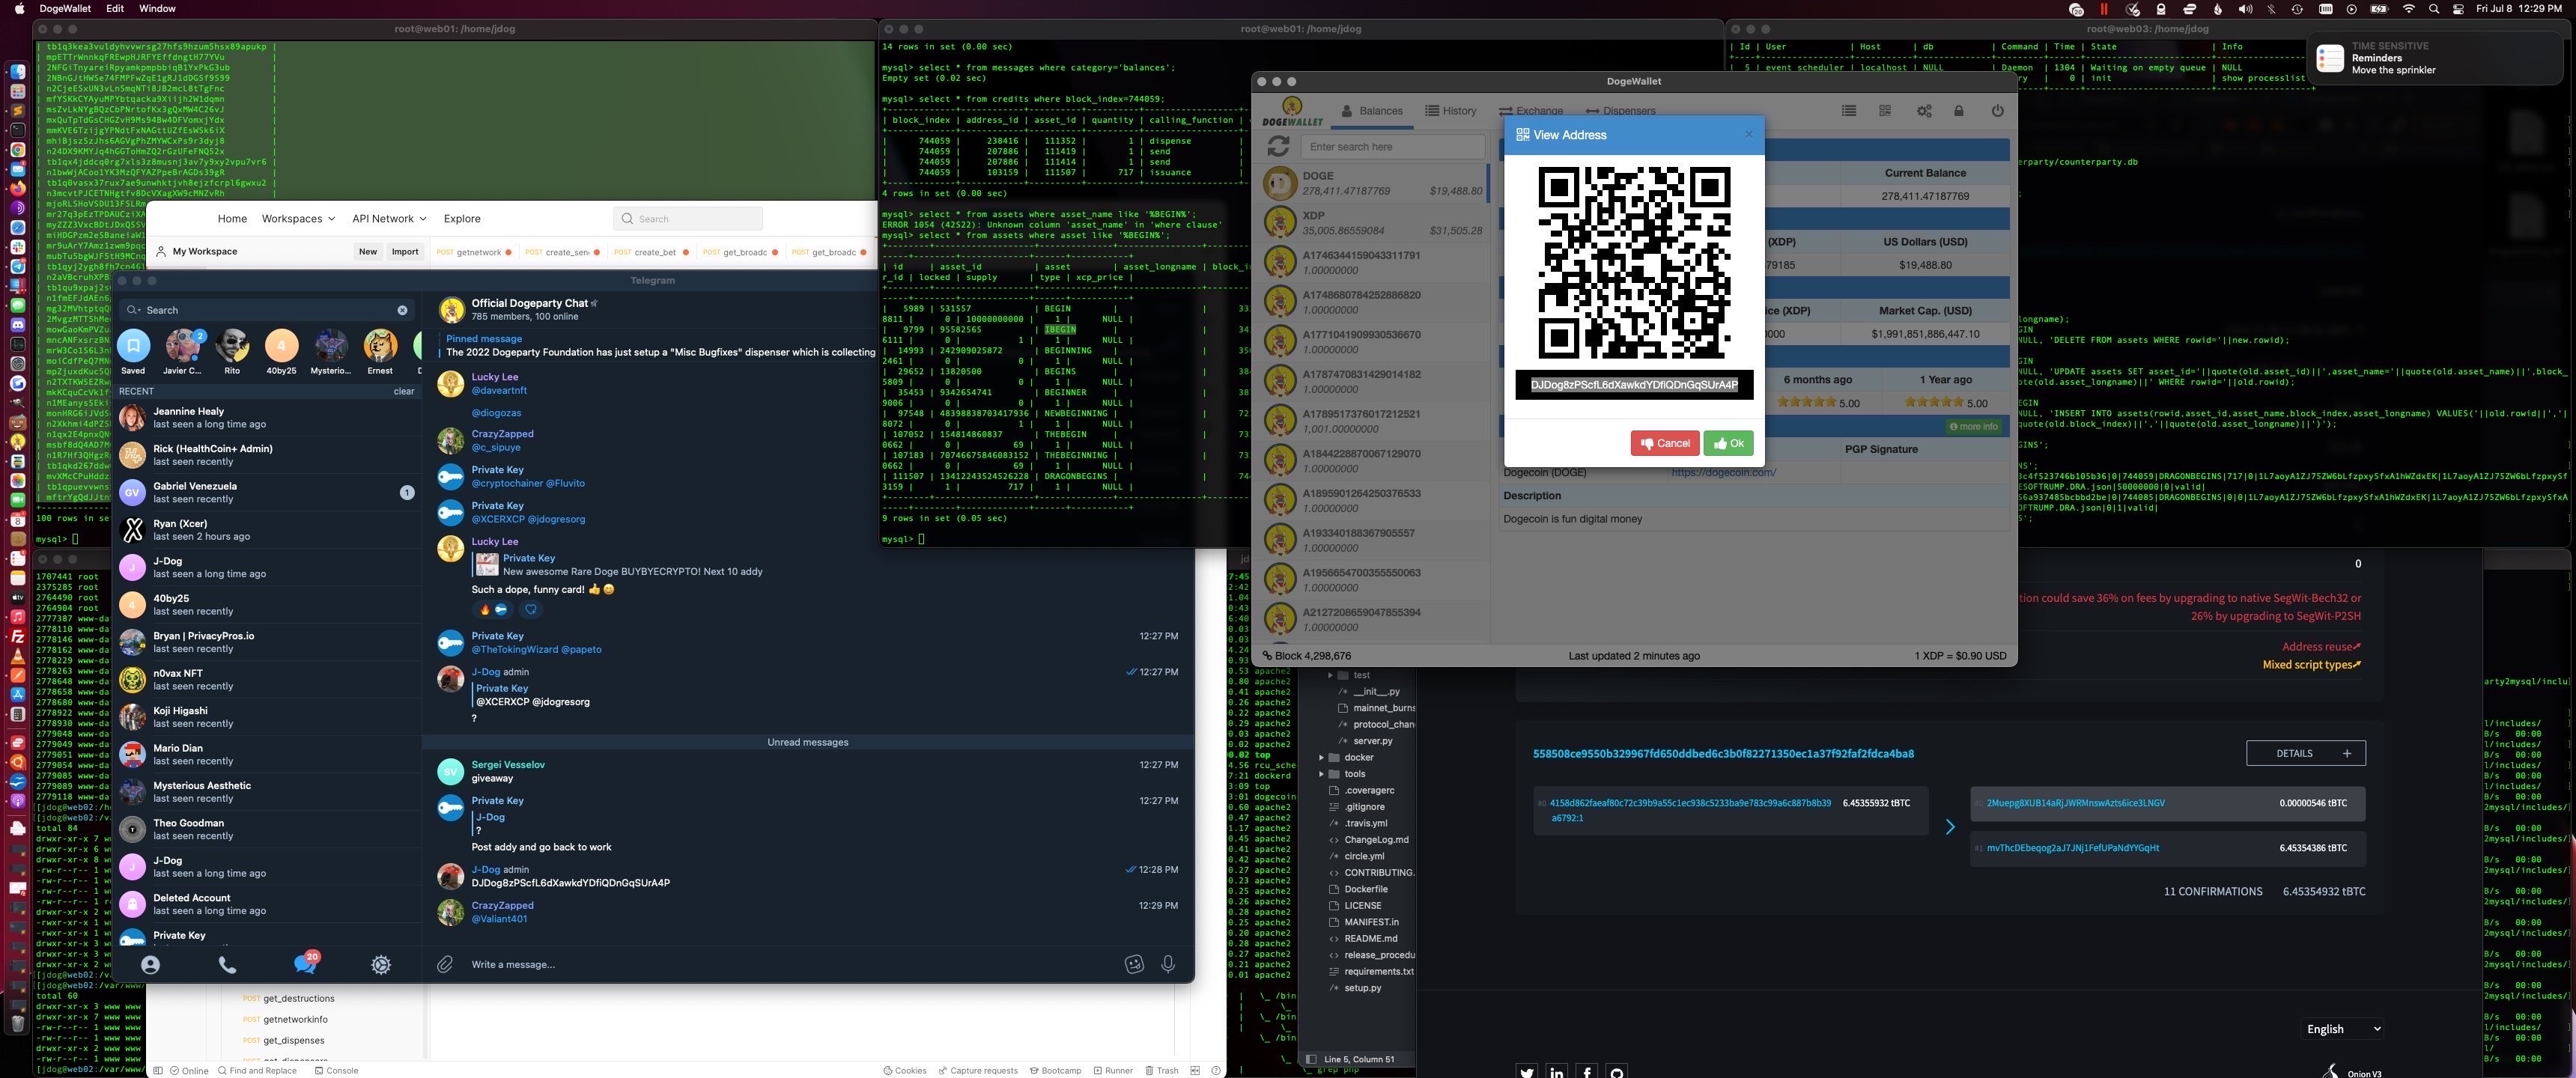
Task: Open Telegram chats icon with 20 badge
Action: tap(305, 963)
